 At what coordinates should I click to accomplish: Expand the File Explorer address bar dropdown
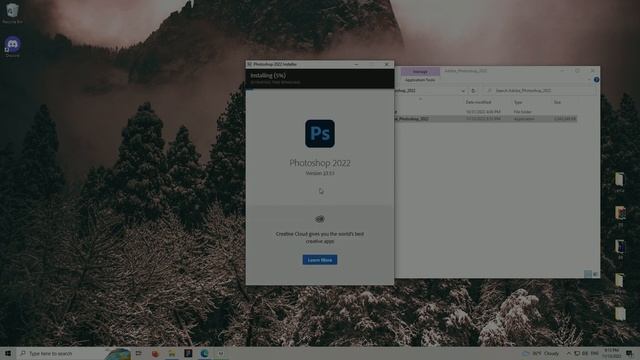pyautogui.click(x=463, y=91)
